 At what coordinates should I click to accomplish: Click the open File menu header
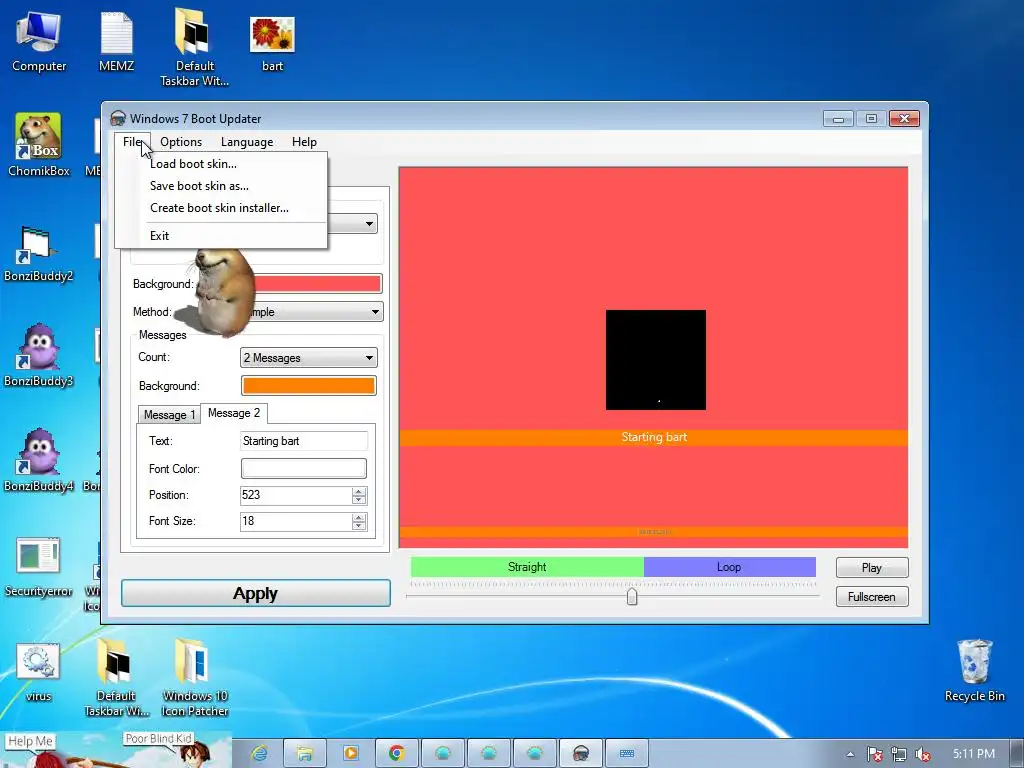[x=133, y=142]
